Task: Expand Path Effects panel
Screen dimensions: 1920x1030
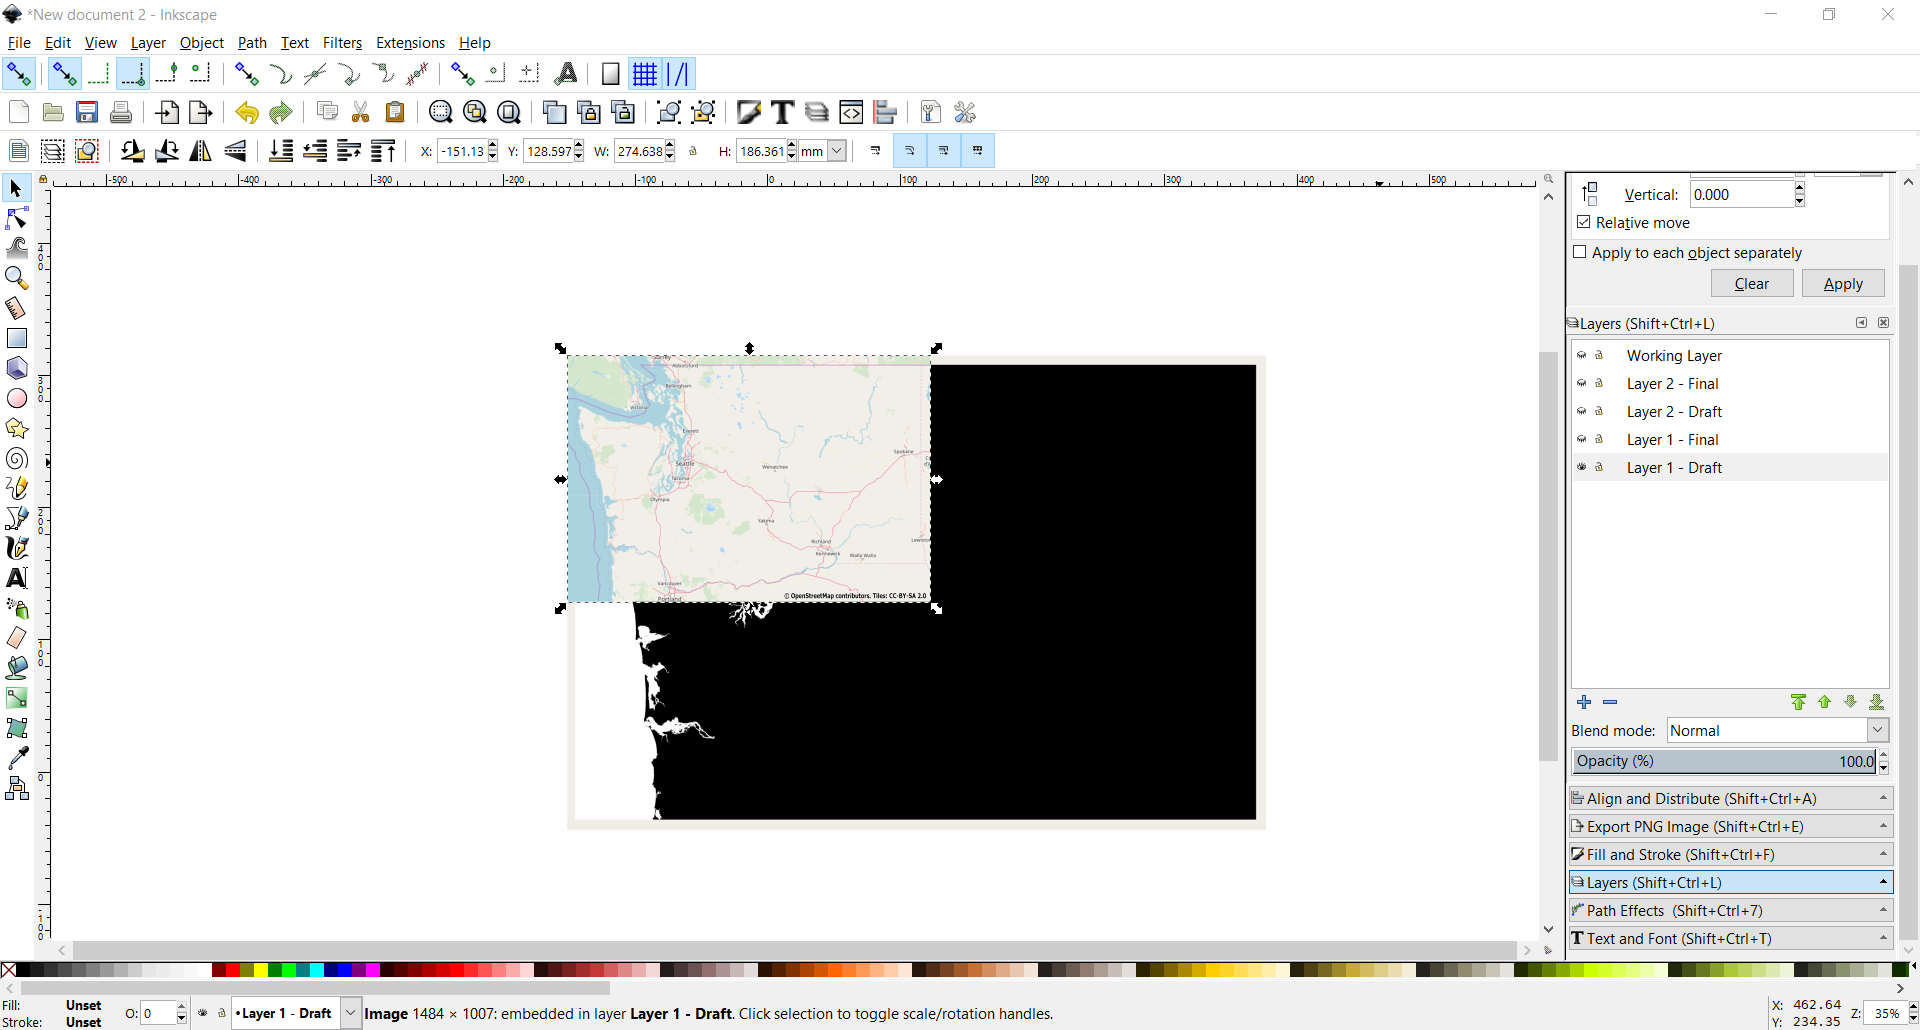Action: (1730, 910)
